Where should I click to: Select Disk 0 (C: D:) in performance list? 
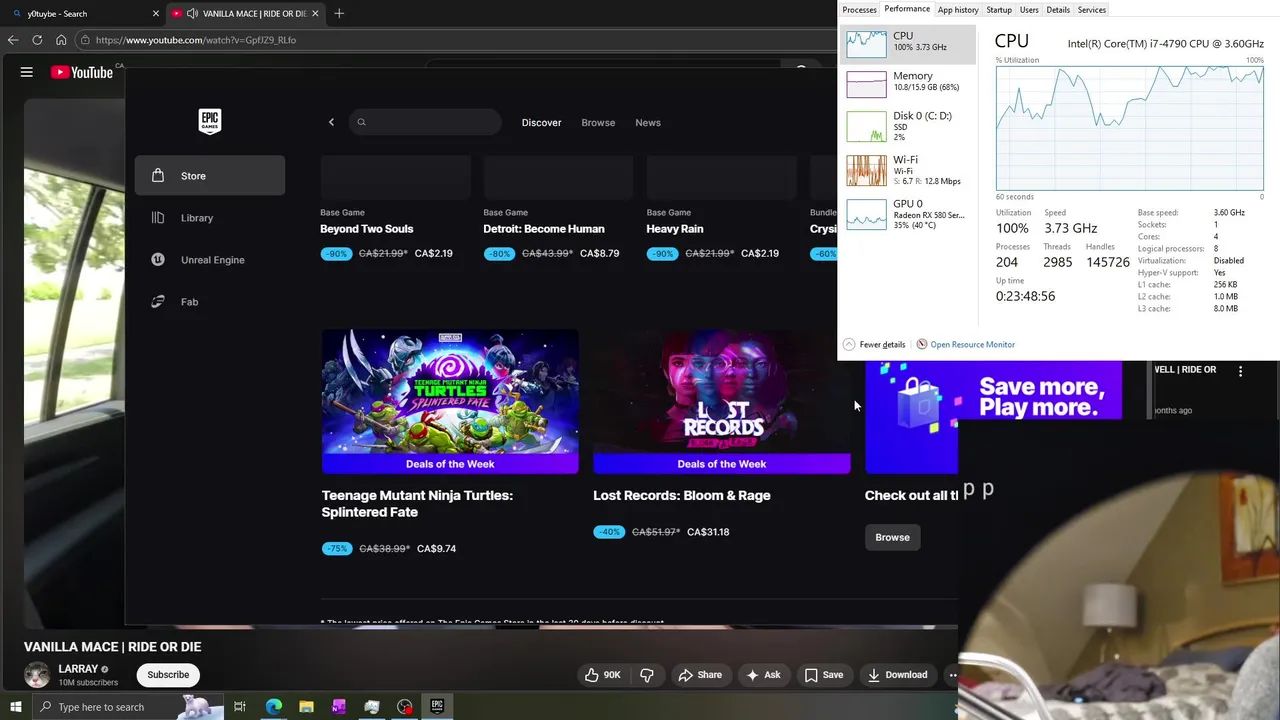click(907, 126)
